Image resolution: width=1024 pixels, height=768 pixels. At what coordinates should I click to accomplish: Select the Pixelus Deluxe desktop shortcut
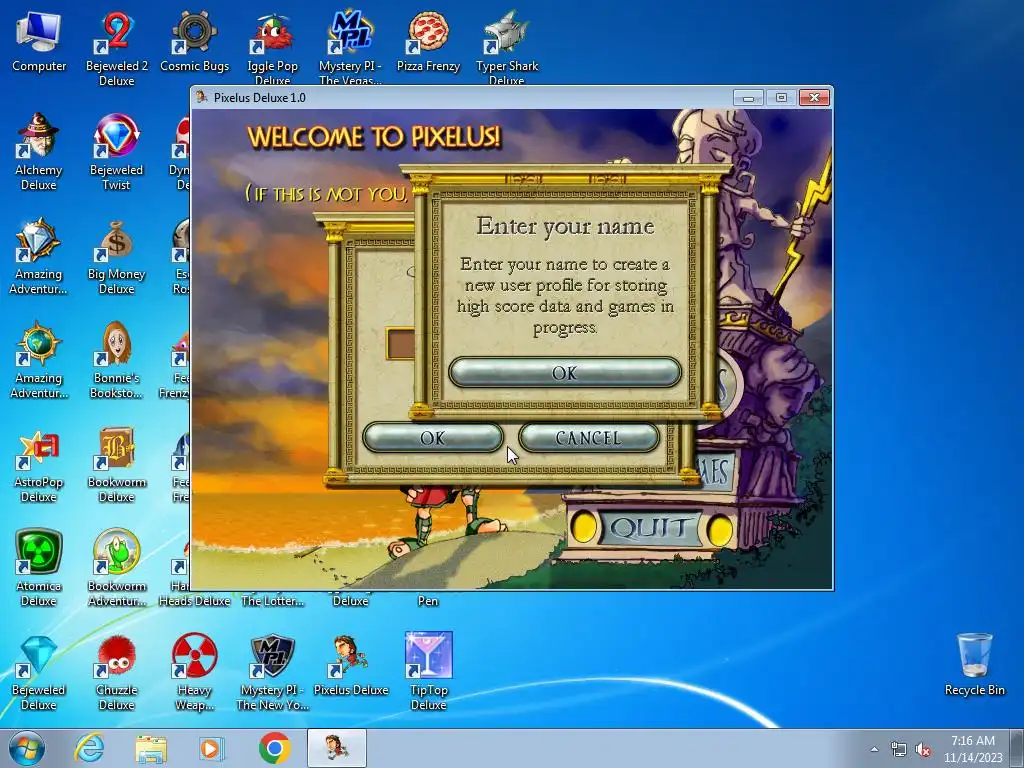tap(351, 666)
